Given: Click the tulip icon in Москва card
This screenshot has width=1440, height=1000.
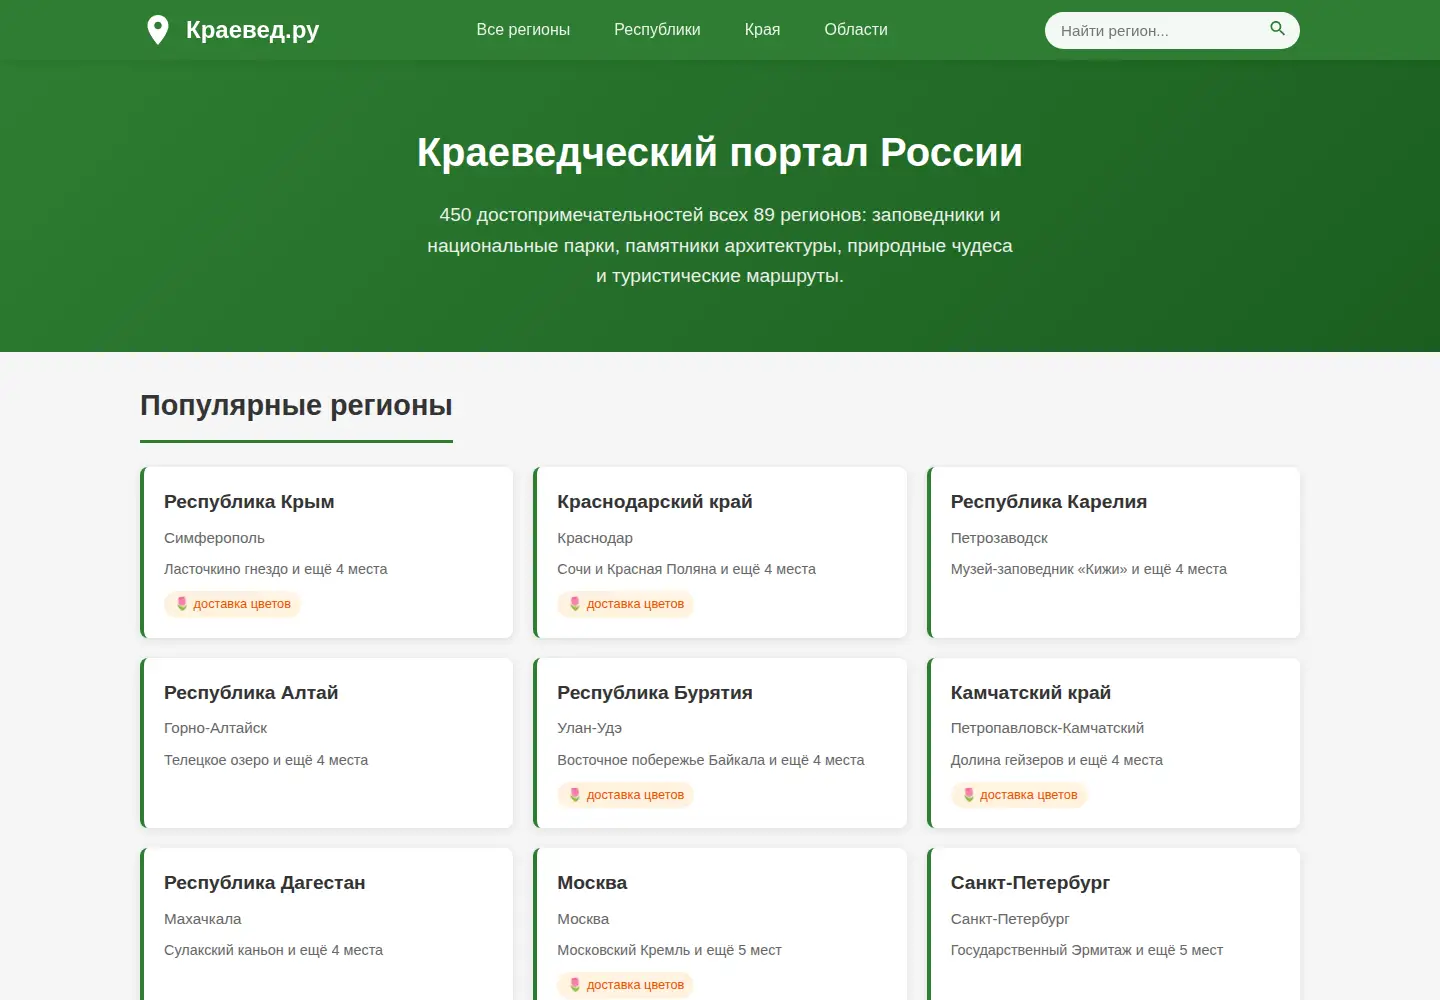Looking at the screenshot, I should coord(575,985).
